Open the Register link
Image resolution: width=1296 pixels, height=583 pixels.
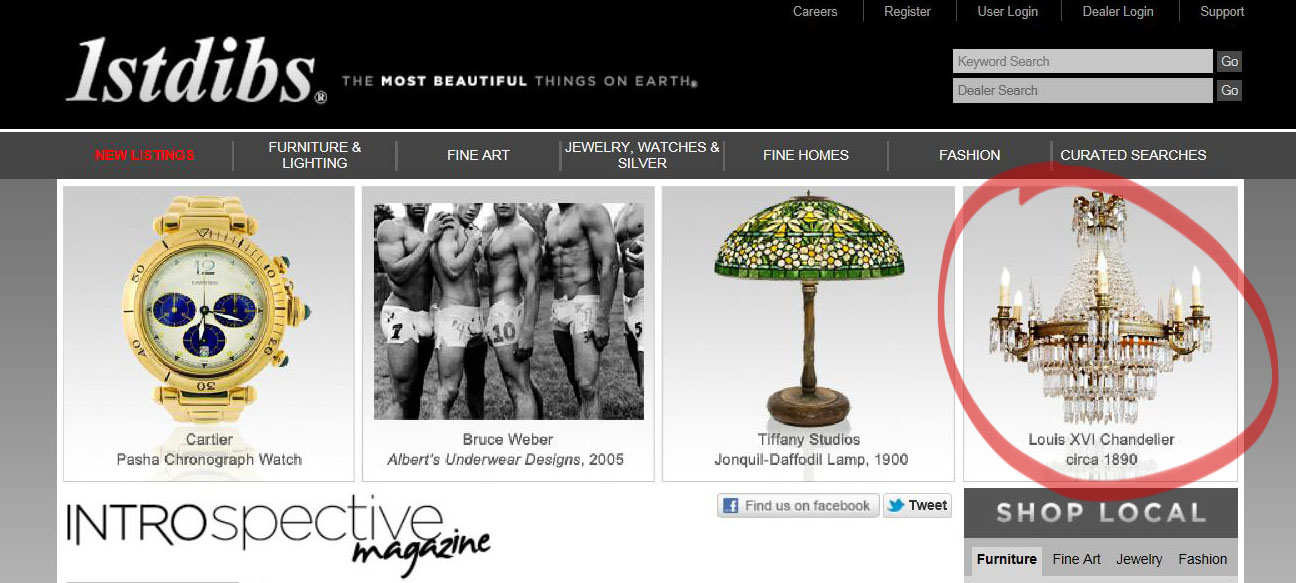907,12
